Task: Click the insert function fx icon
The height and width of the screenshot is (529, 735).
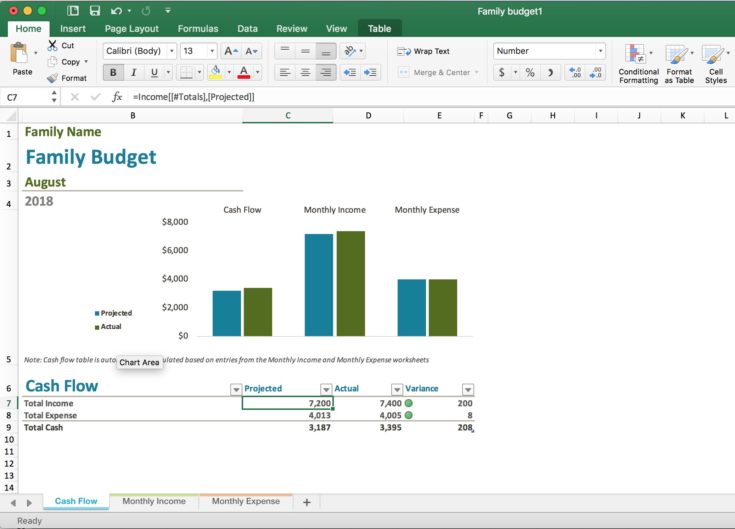Action: (117, 97)
